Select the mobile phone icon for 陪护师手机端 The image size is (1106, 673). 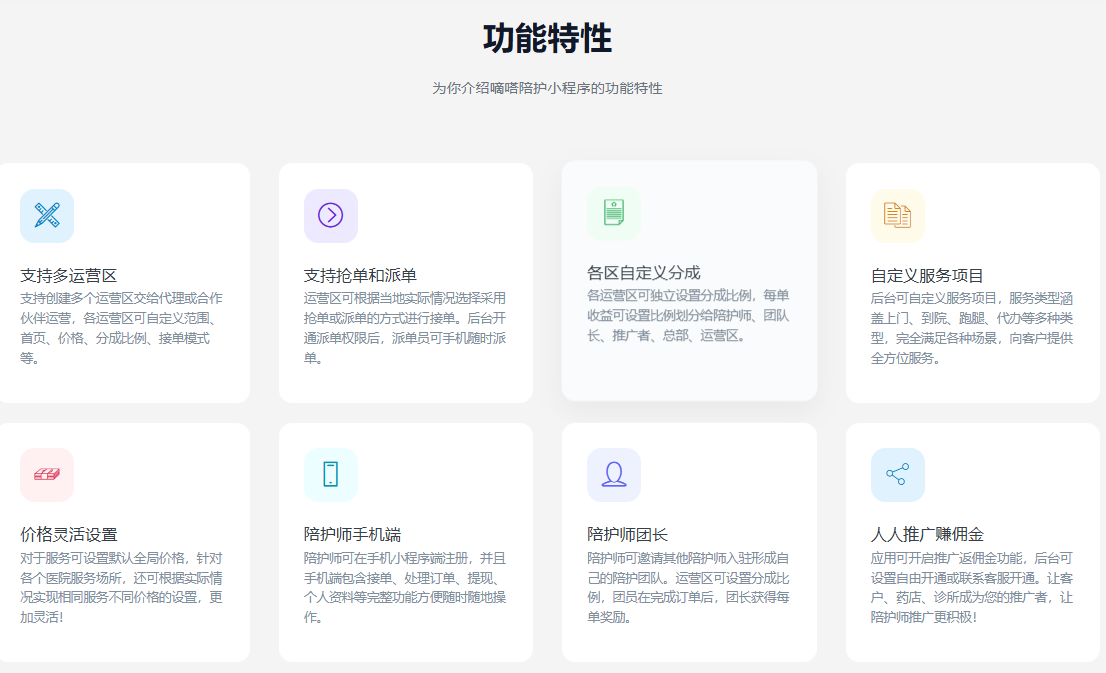pos(330,474)
